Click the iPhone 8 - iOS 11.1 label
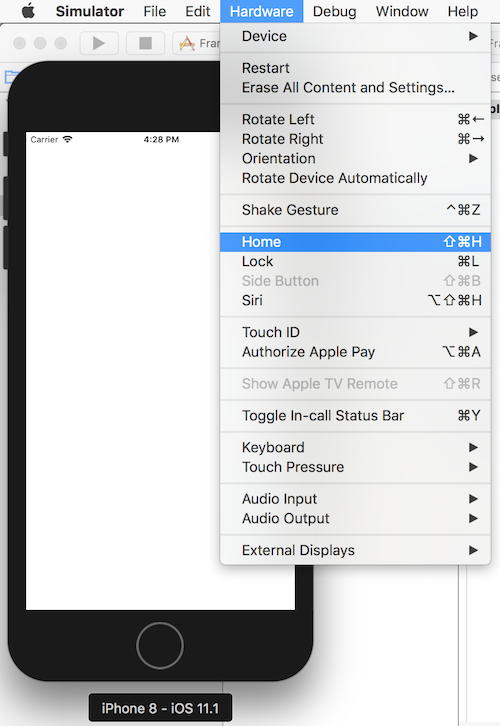 (160, 708)
